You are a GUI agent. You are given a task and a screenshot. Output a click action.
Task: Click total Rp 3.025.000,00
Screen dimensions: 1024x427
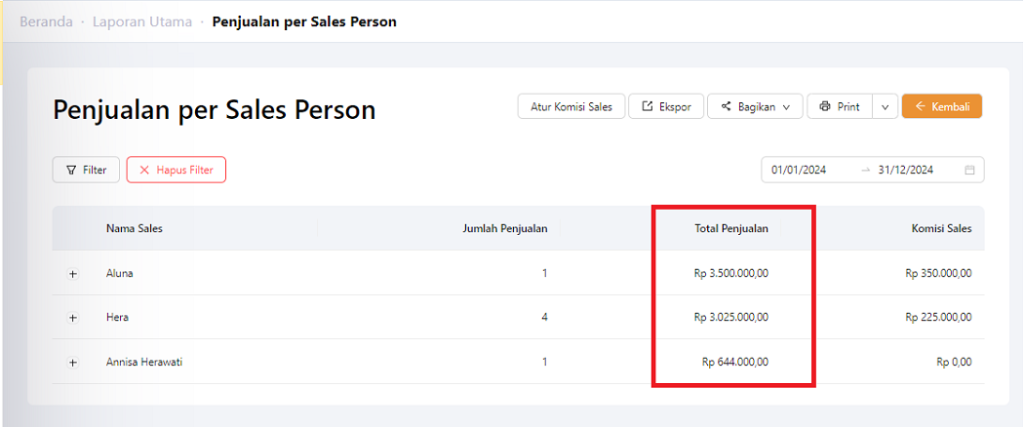coord(731,317)
